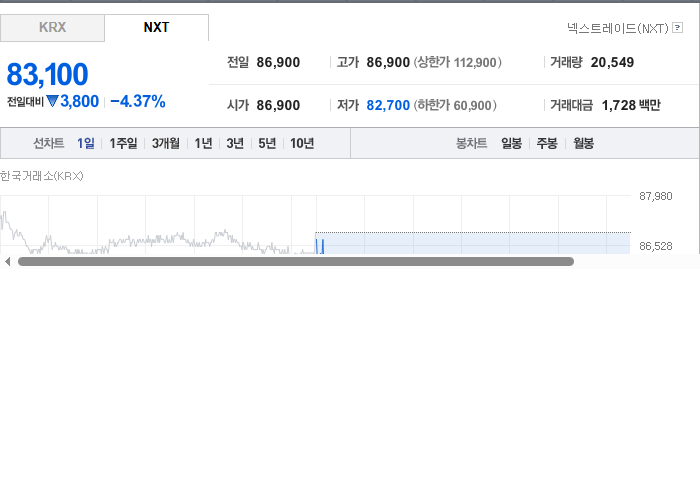Click the 선차트 label
This screenshot has height=490, width=700.
coord(49,143)
